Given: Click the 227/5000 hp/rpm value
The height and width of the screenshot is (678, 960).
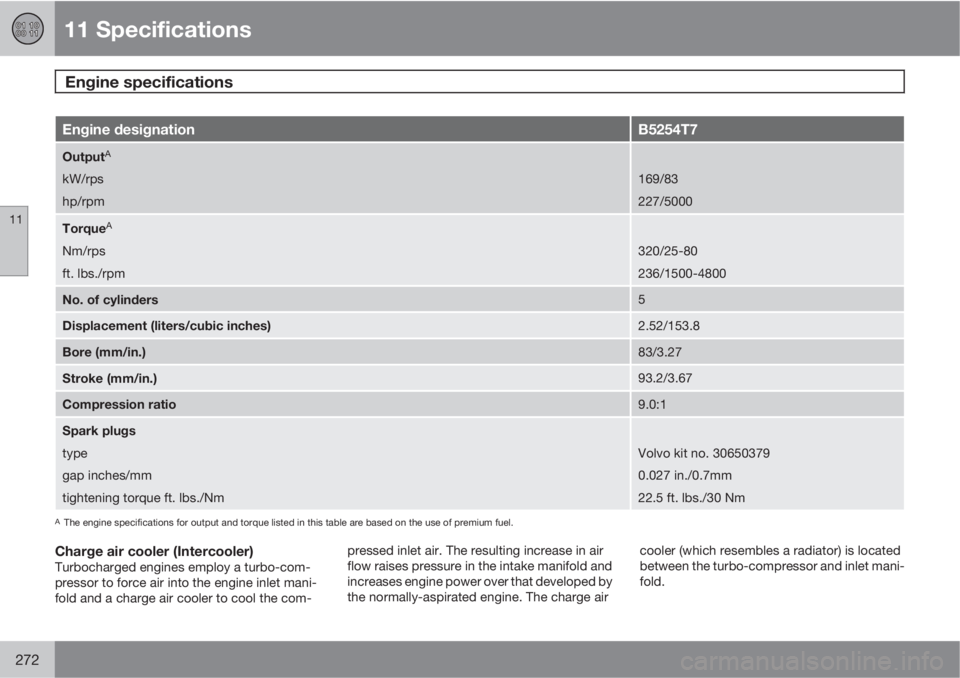Looking at the screenshot, I should coord(666,201).
